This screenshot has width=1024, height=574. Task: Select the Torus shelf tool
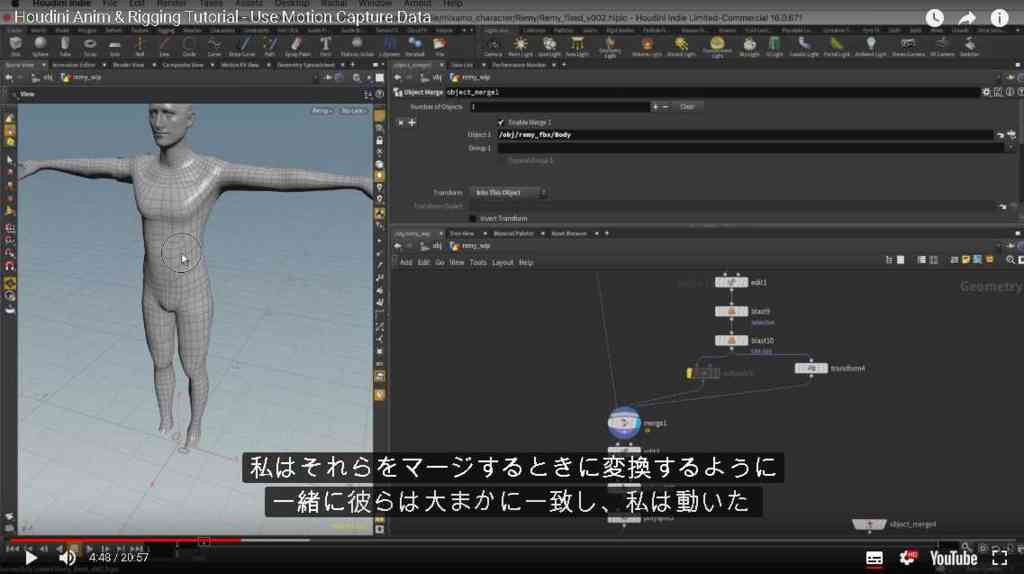coord(89,46)
